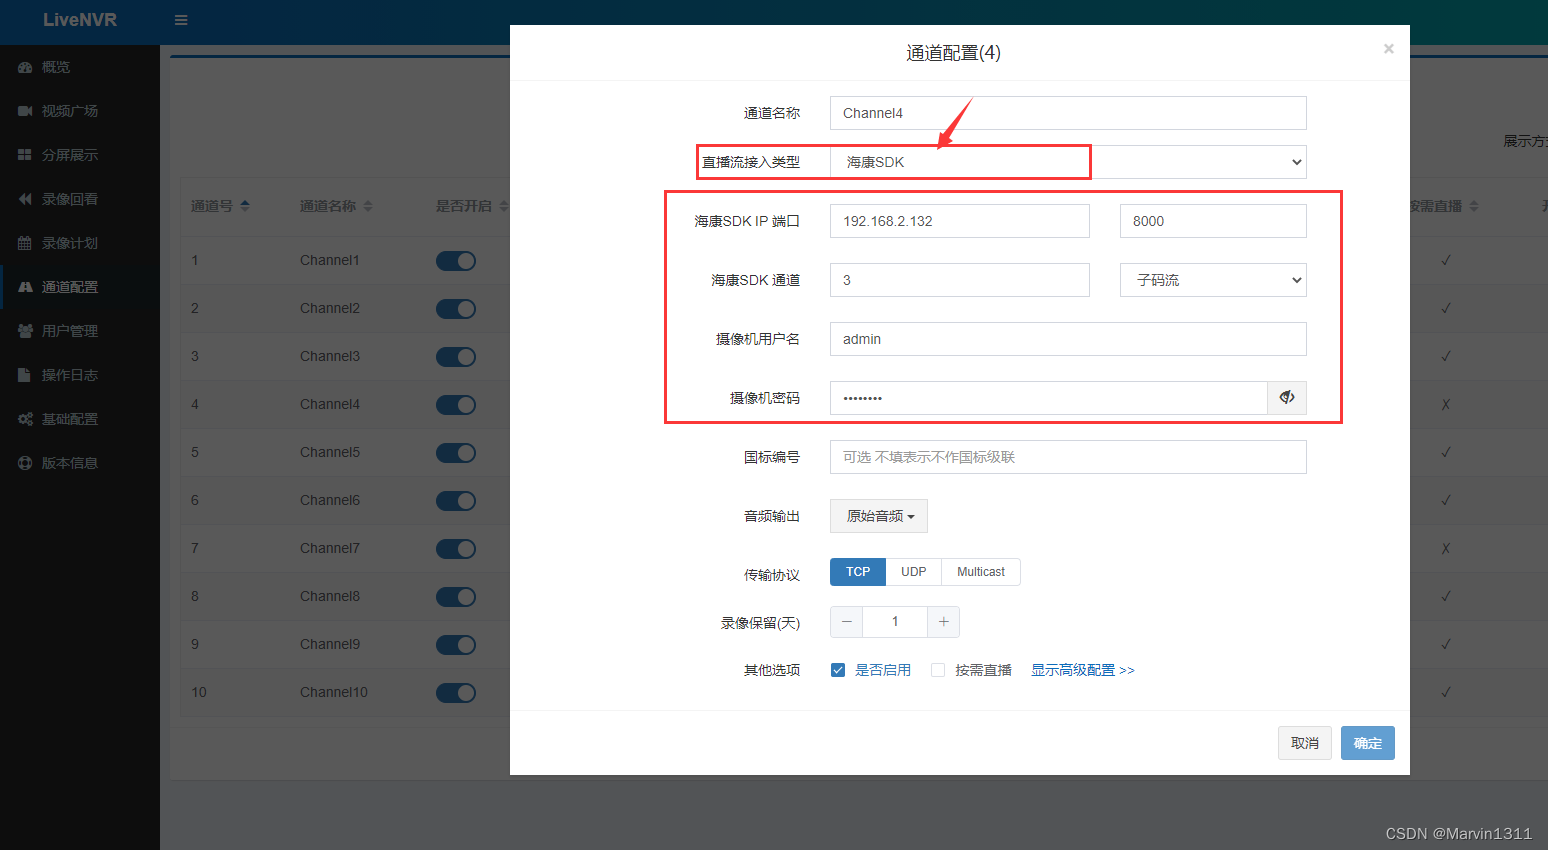Click the 摄像机用户名 field with admin
1548x850 pixels.
(1068, 339)
